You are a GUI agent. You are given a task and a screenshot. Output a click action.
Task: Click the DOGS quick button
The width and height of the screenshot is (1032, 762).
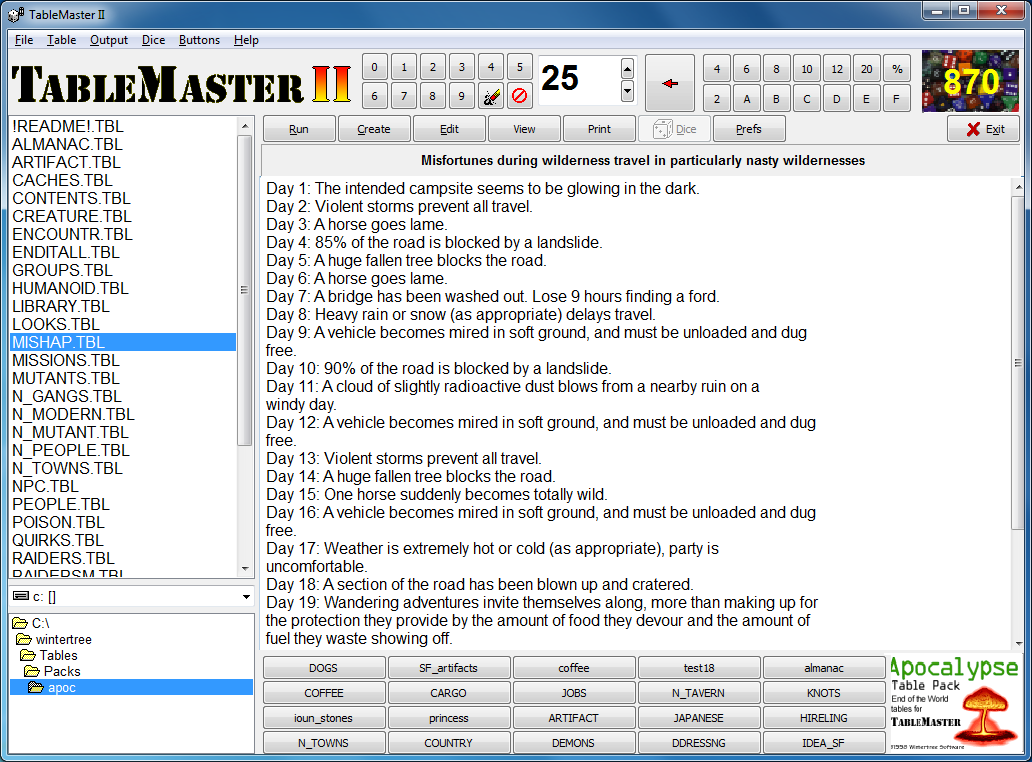tap(323, 668)
